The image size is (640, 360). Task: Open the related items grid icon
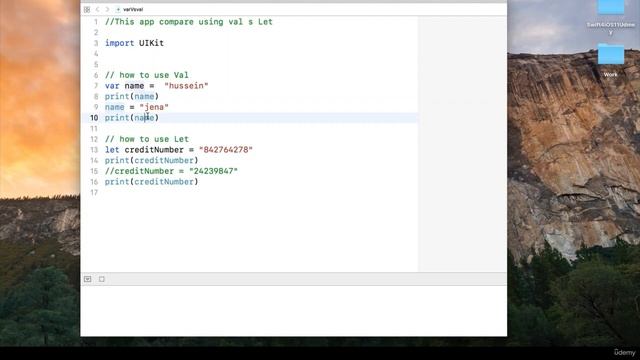pos(87,9)
